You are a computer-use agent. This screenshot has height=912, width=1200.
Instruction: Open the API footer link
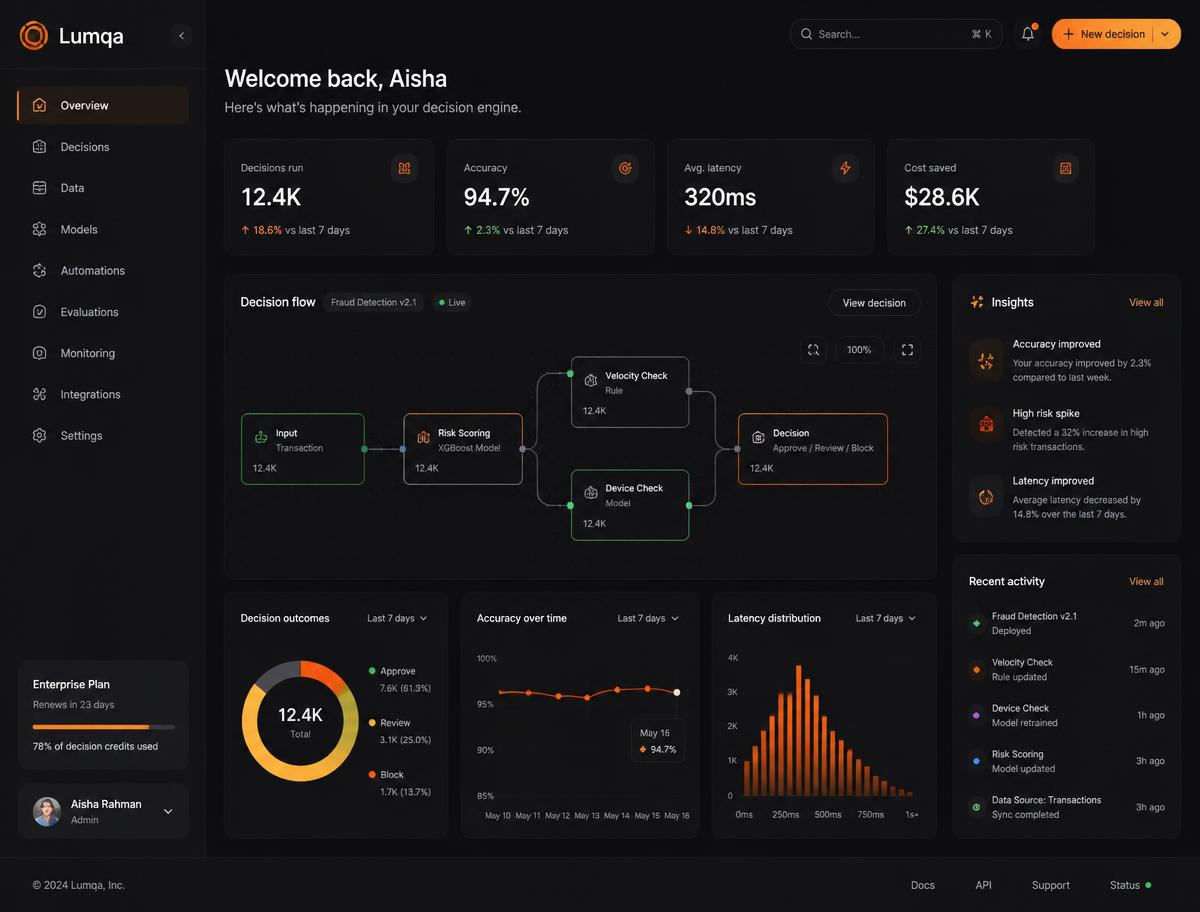pos(984,885)
